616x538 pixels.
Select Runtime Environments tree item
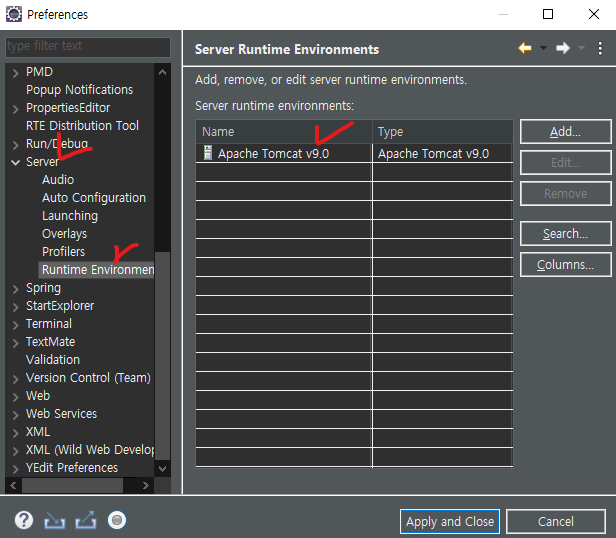click(x=98, y=270)
